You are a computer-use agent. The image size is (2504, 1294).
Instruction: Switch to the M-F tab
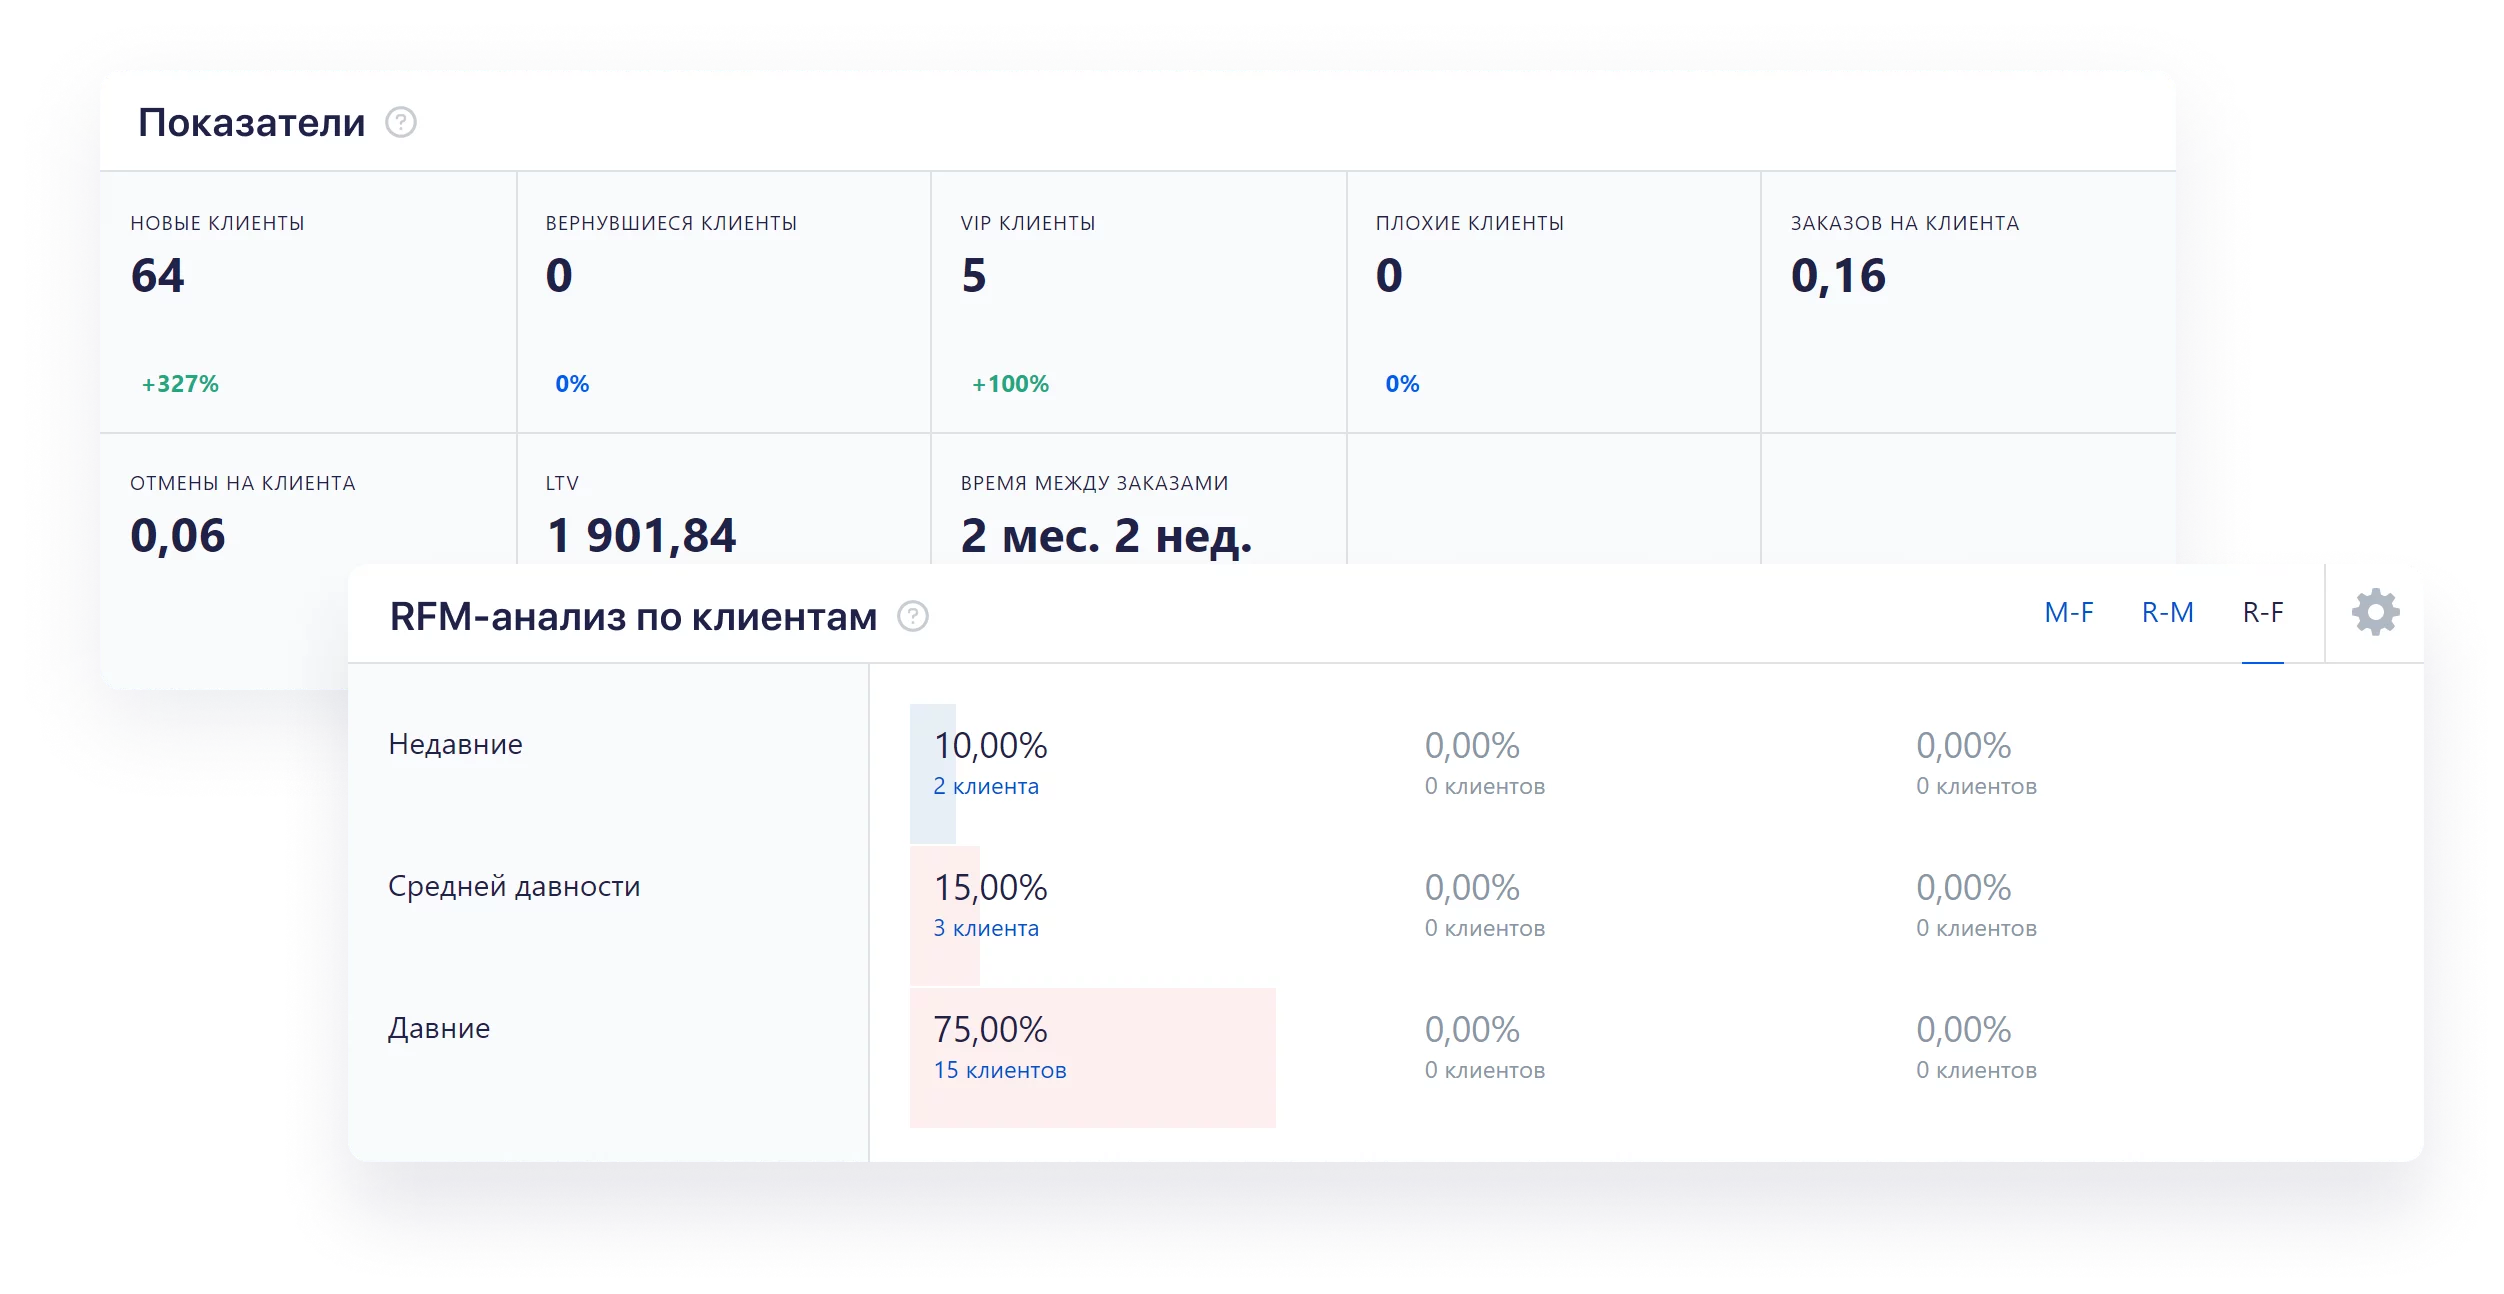coord(2068,612)
